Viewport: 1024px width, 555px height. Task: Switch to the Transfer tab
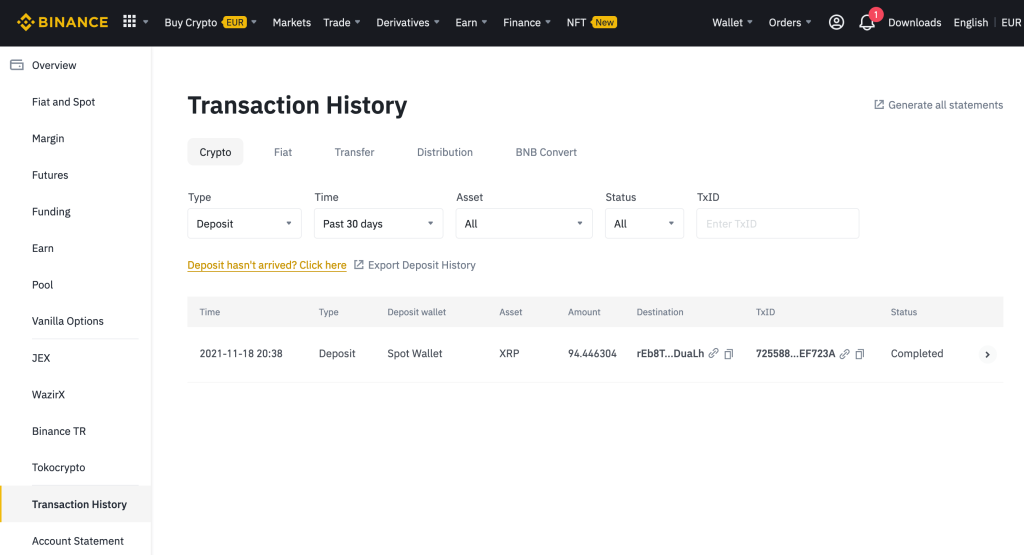(354, 151)
